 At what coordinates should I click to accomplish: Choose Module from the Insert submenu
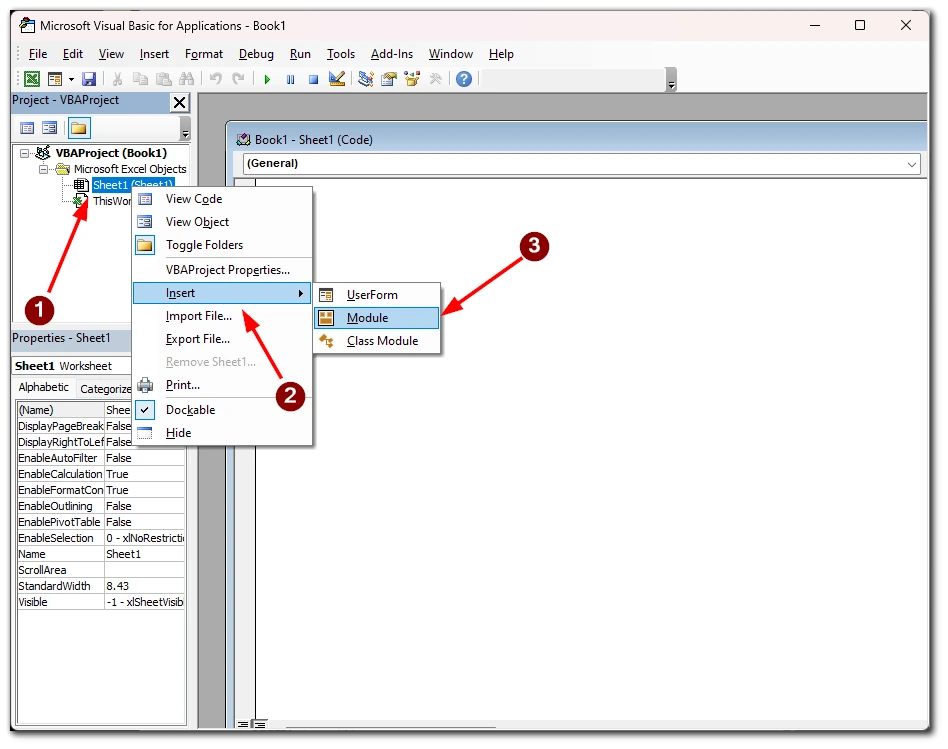click(x=376, y=318)
